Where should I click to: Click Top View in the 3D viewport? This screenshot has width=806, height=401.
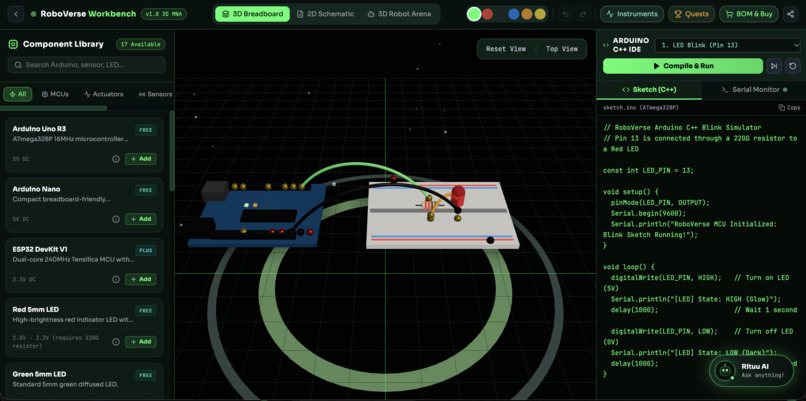pos(562,49)
